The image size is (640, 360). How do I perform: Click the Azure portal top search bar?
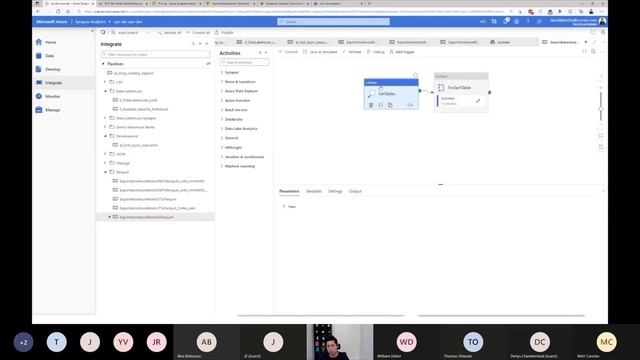pos(333,21)
